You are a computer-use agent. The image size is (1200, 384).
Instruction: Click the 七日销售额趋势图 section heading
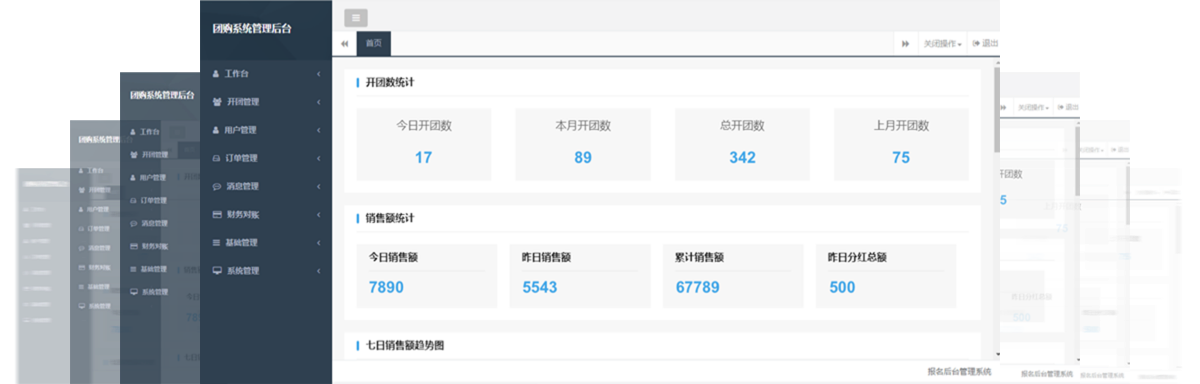pos(404,345)
